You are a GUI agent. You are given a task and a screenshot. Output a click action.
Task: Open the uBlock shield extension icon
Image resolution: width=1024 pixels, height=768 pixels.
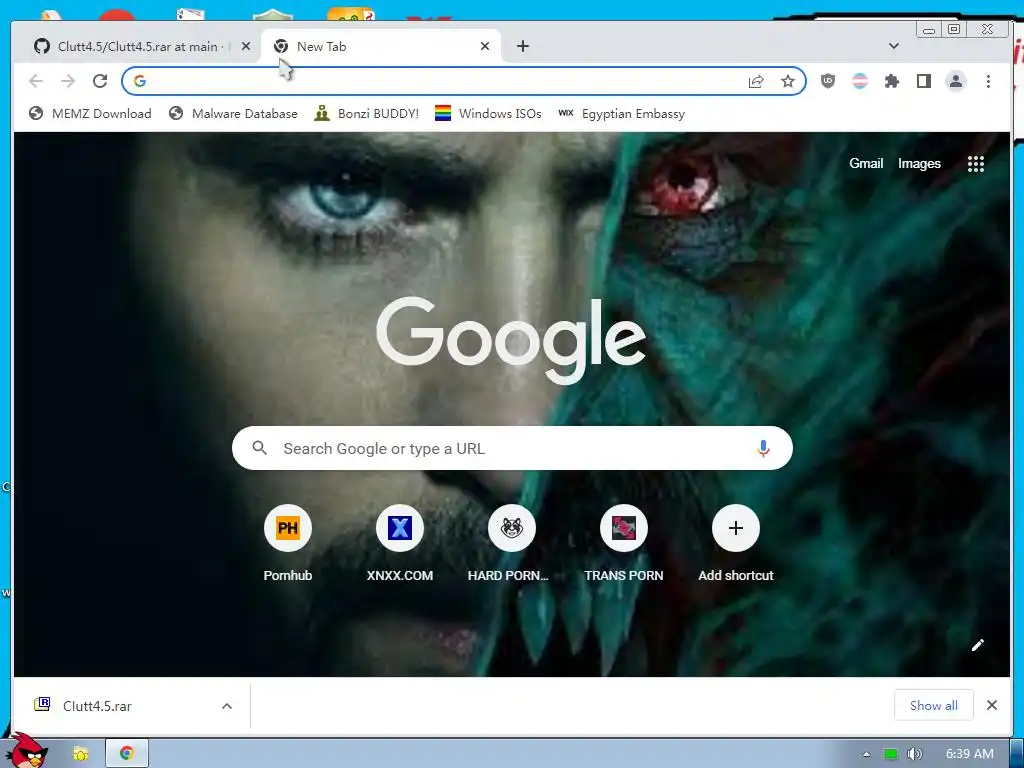828,81
